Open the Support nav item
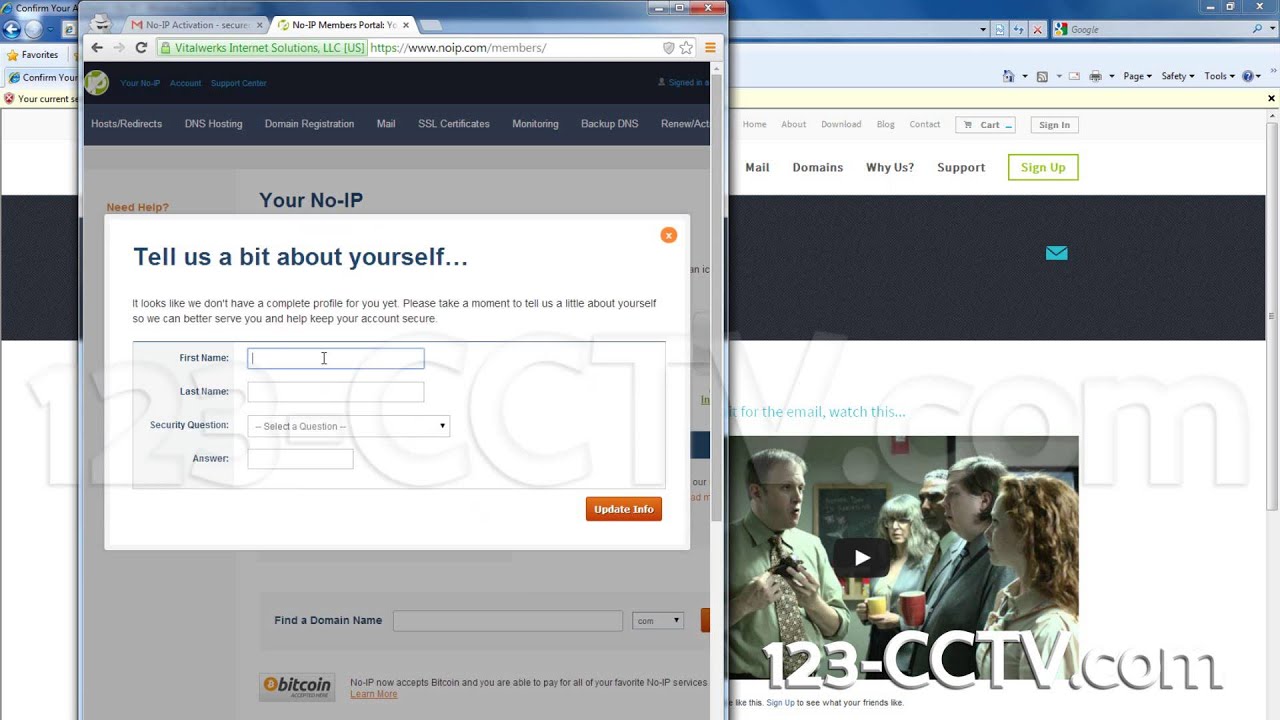The image size is (1280, 720). (961, 167)
